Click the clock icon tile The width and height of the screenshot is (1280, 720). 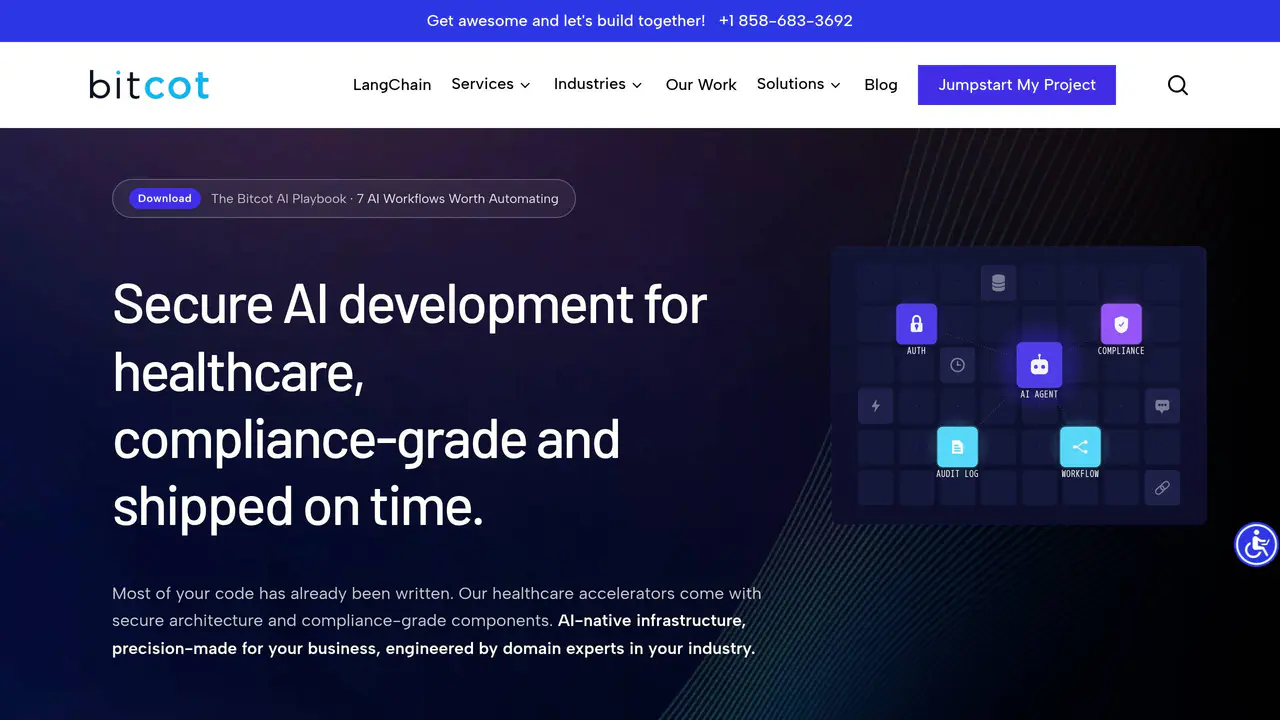point(957,365)
